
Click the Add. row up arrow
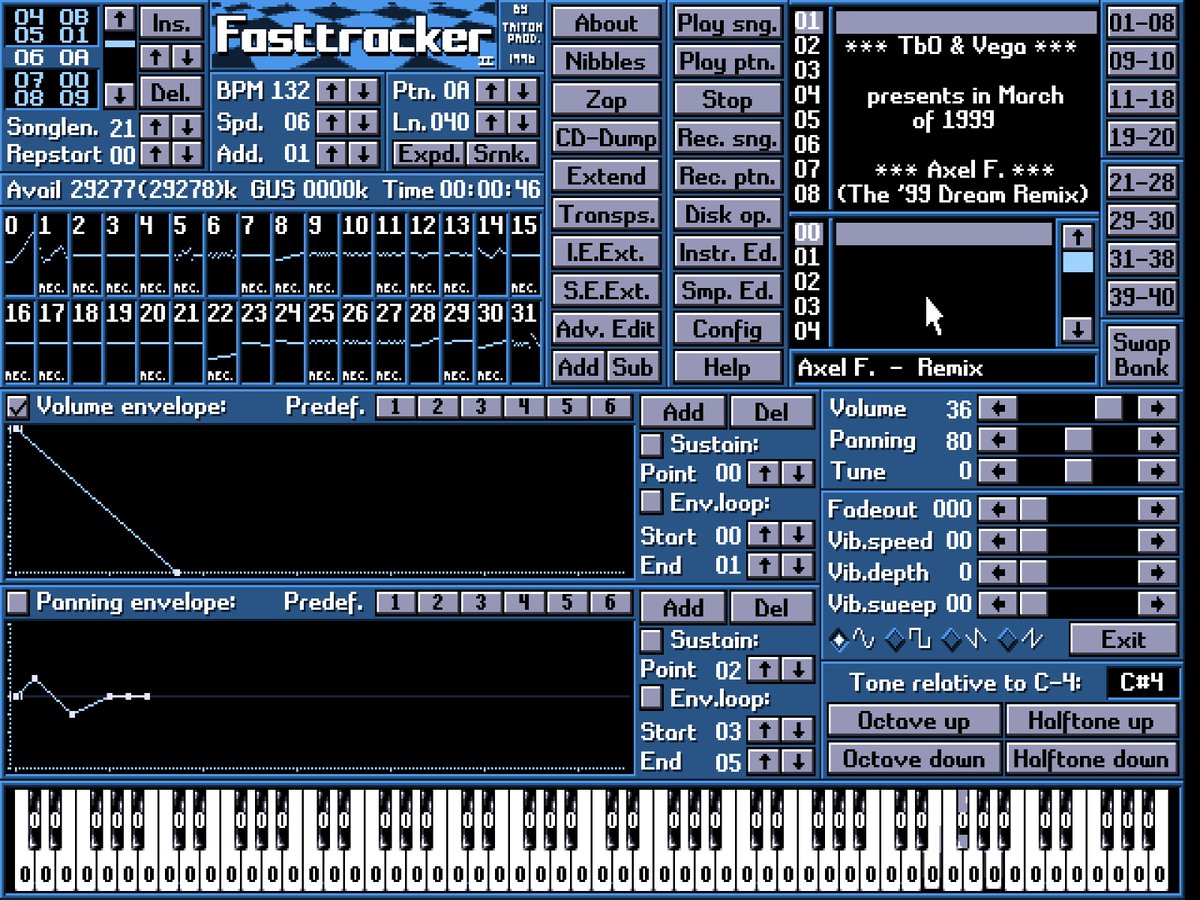click(x=330, y=154)
